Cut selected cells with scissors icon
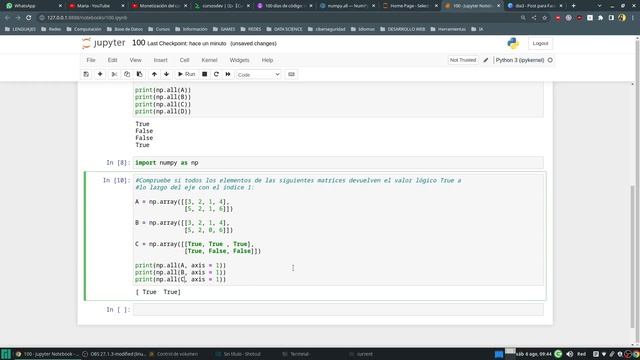 (x=114, y=74)
